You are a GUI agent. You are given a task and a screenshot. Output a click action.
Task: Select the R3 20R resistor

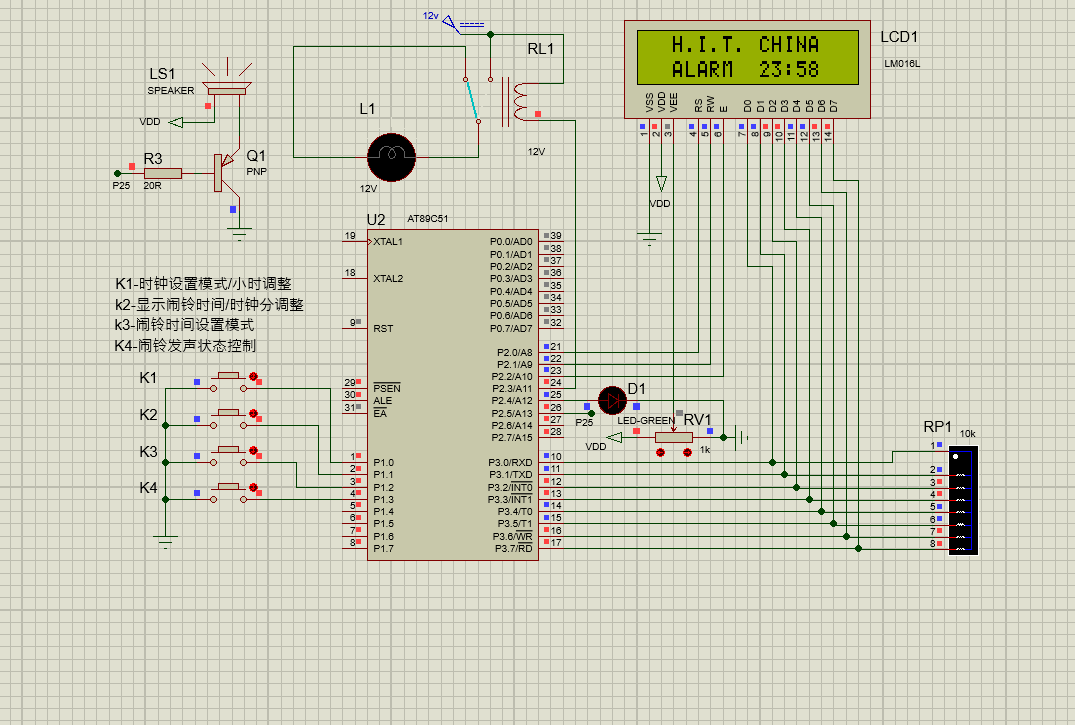pos(162,174)
